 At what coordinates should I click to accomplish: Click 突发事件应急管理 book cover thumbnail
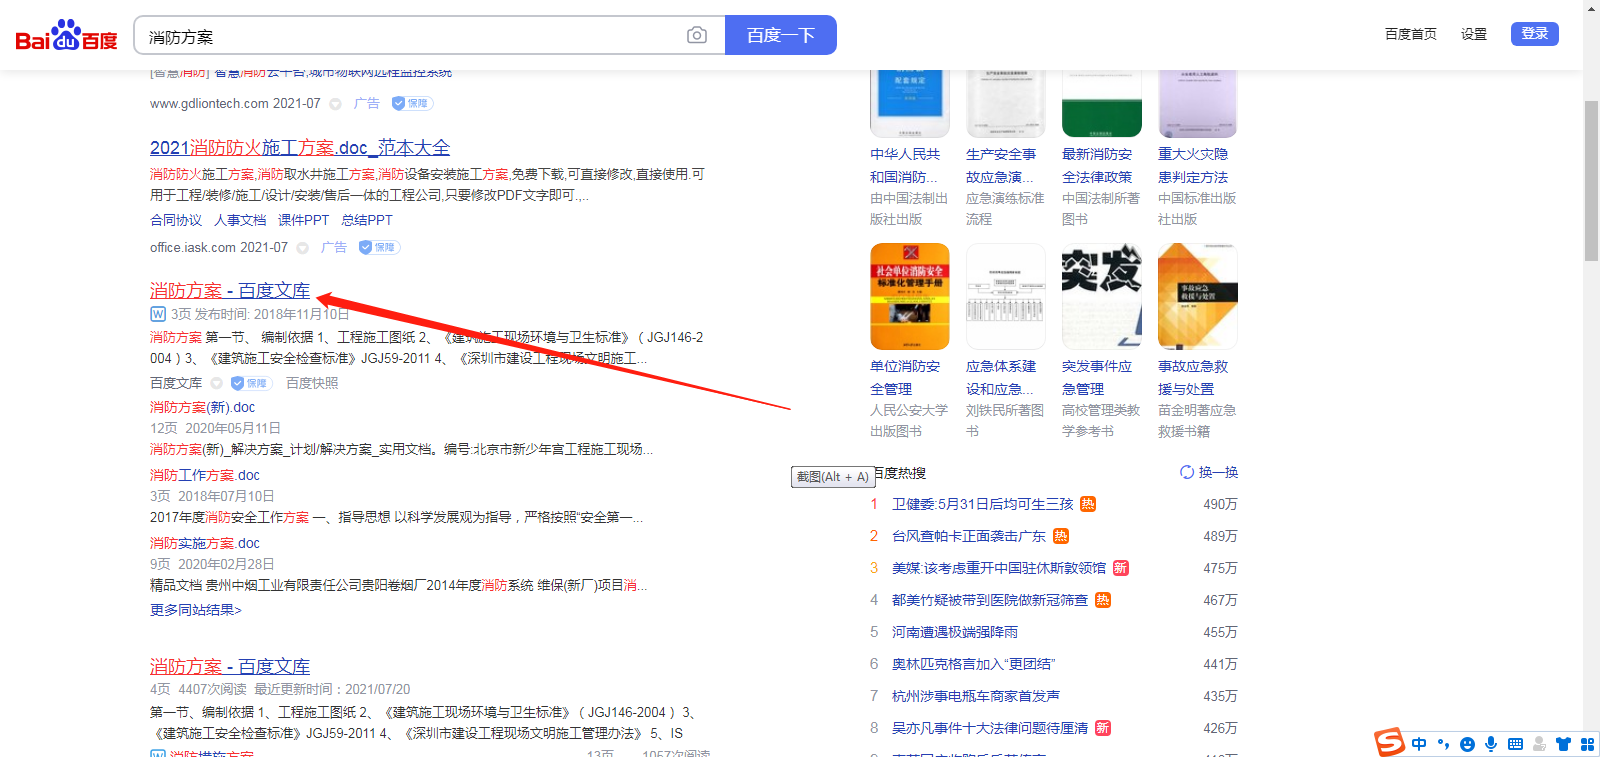pos(1102,296)
